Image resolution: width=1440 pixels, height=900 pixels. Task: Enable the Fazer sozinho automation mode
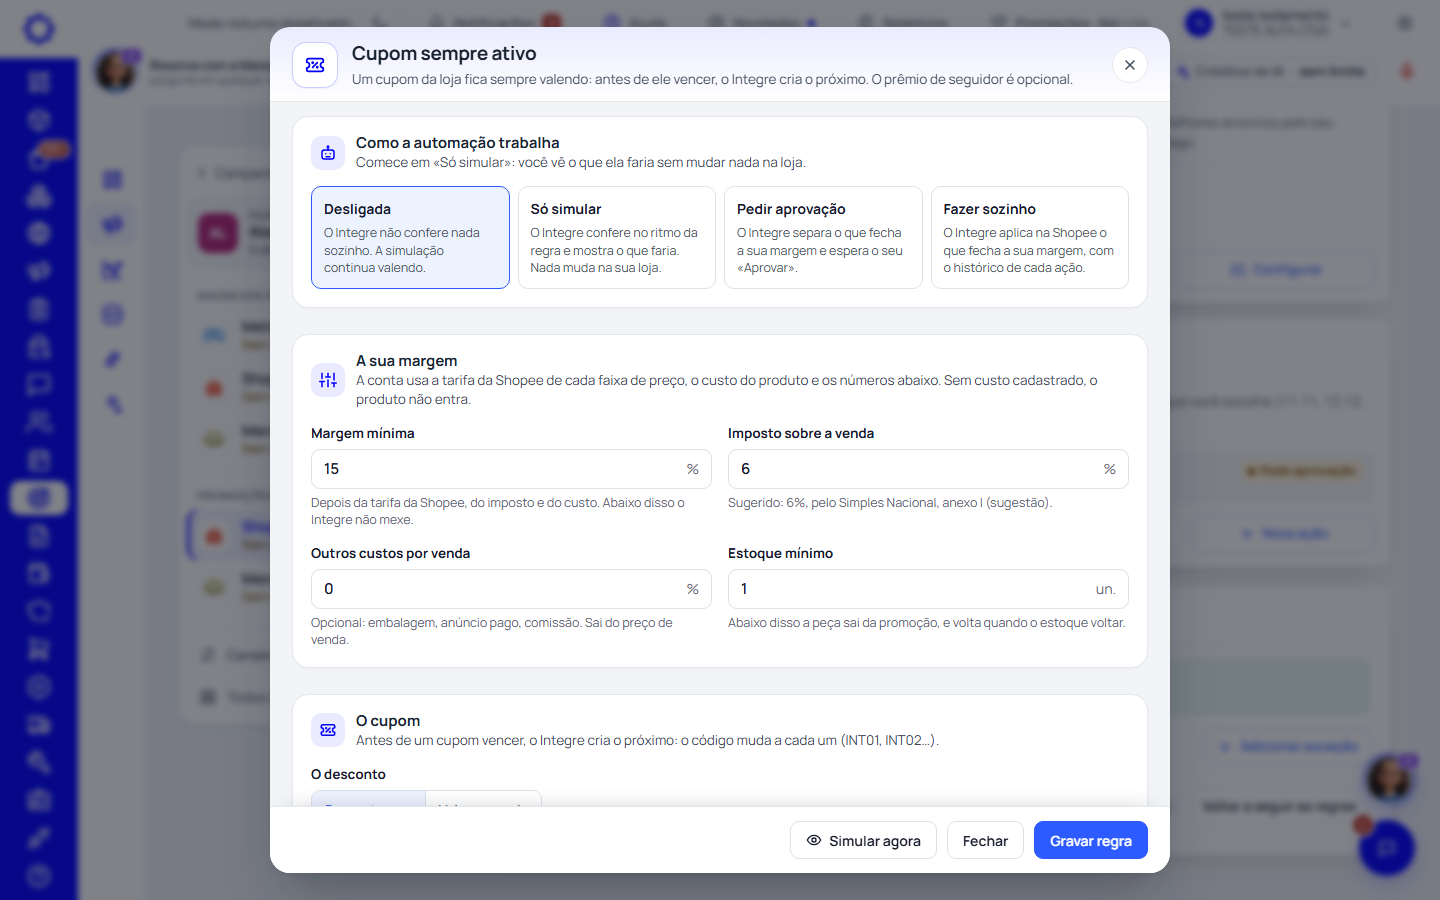(1030, 237)
